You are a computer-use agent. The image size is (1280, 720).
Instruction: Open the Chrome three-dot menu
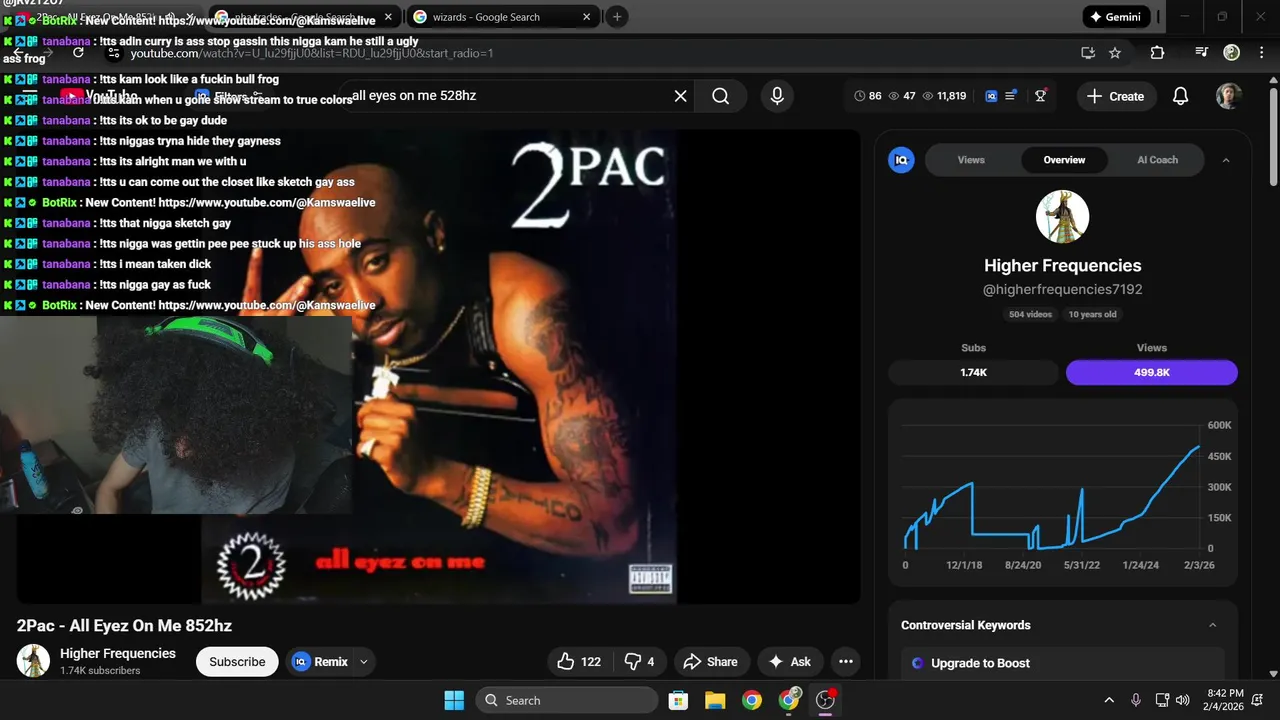1260,53
